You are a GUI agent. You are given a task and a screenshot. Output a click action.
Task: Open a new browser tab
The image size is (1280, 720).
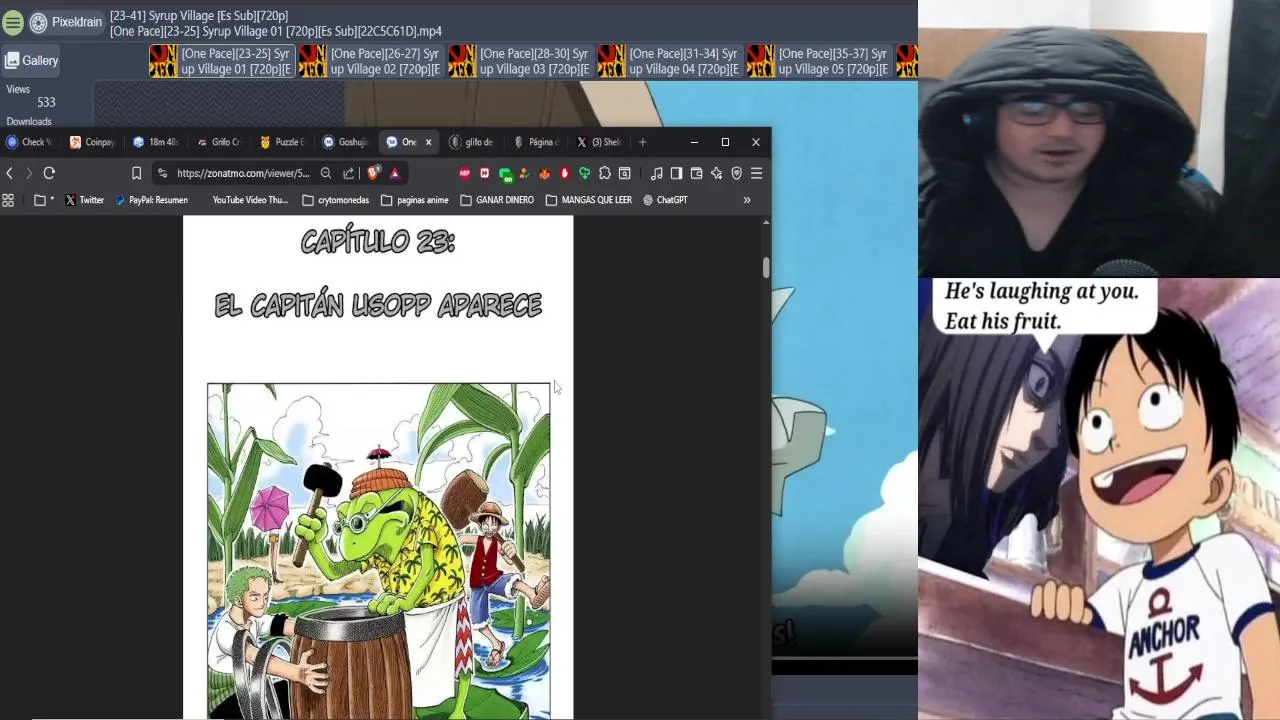pos(642,142)
